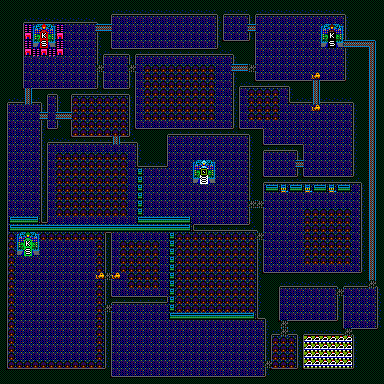This screenshot has width=384, height=384.
Task: Select the green KS shrine in the lower-left room
Action: [28, 244]
